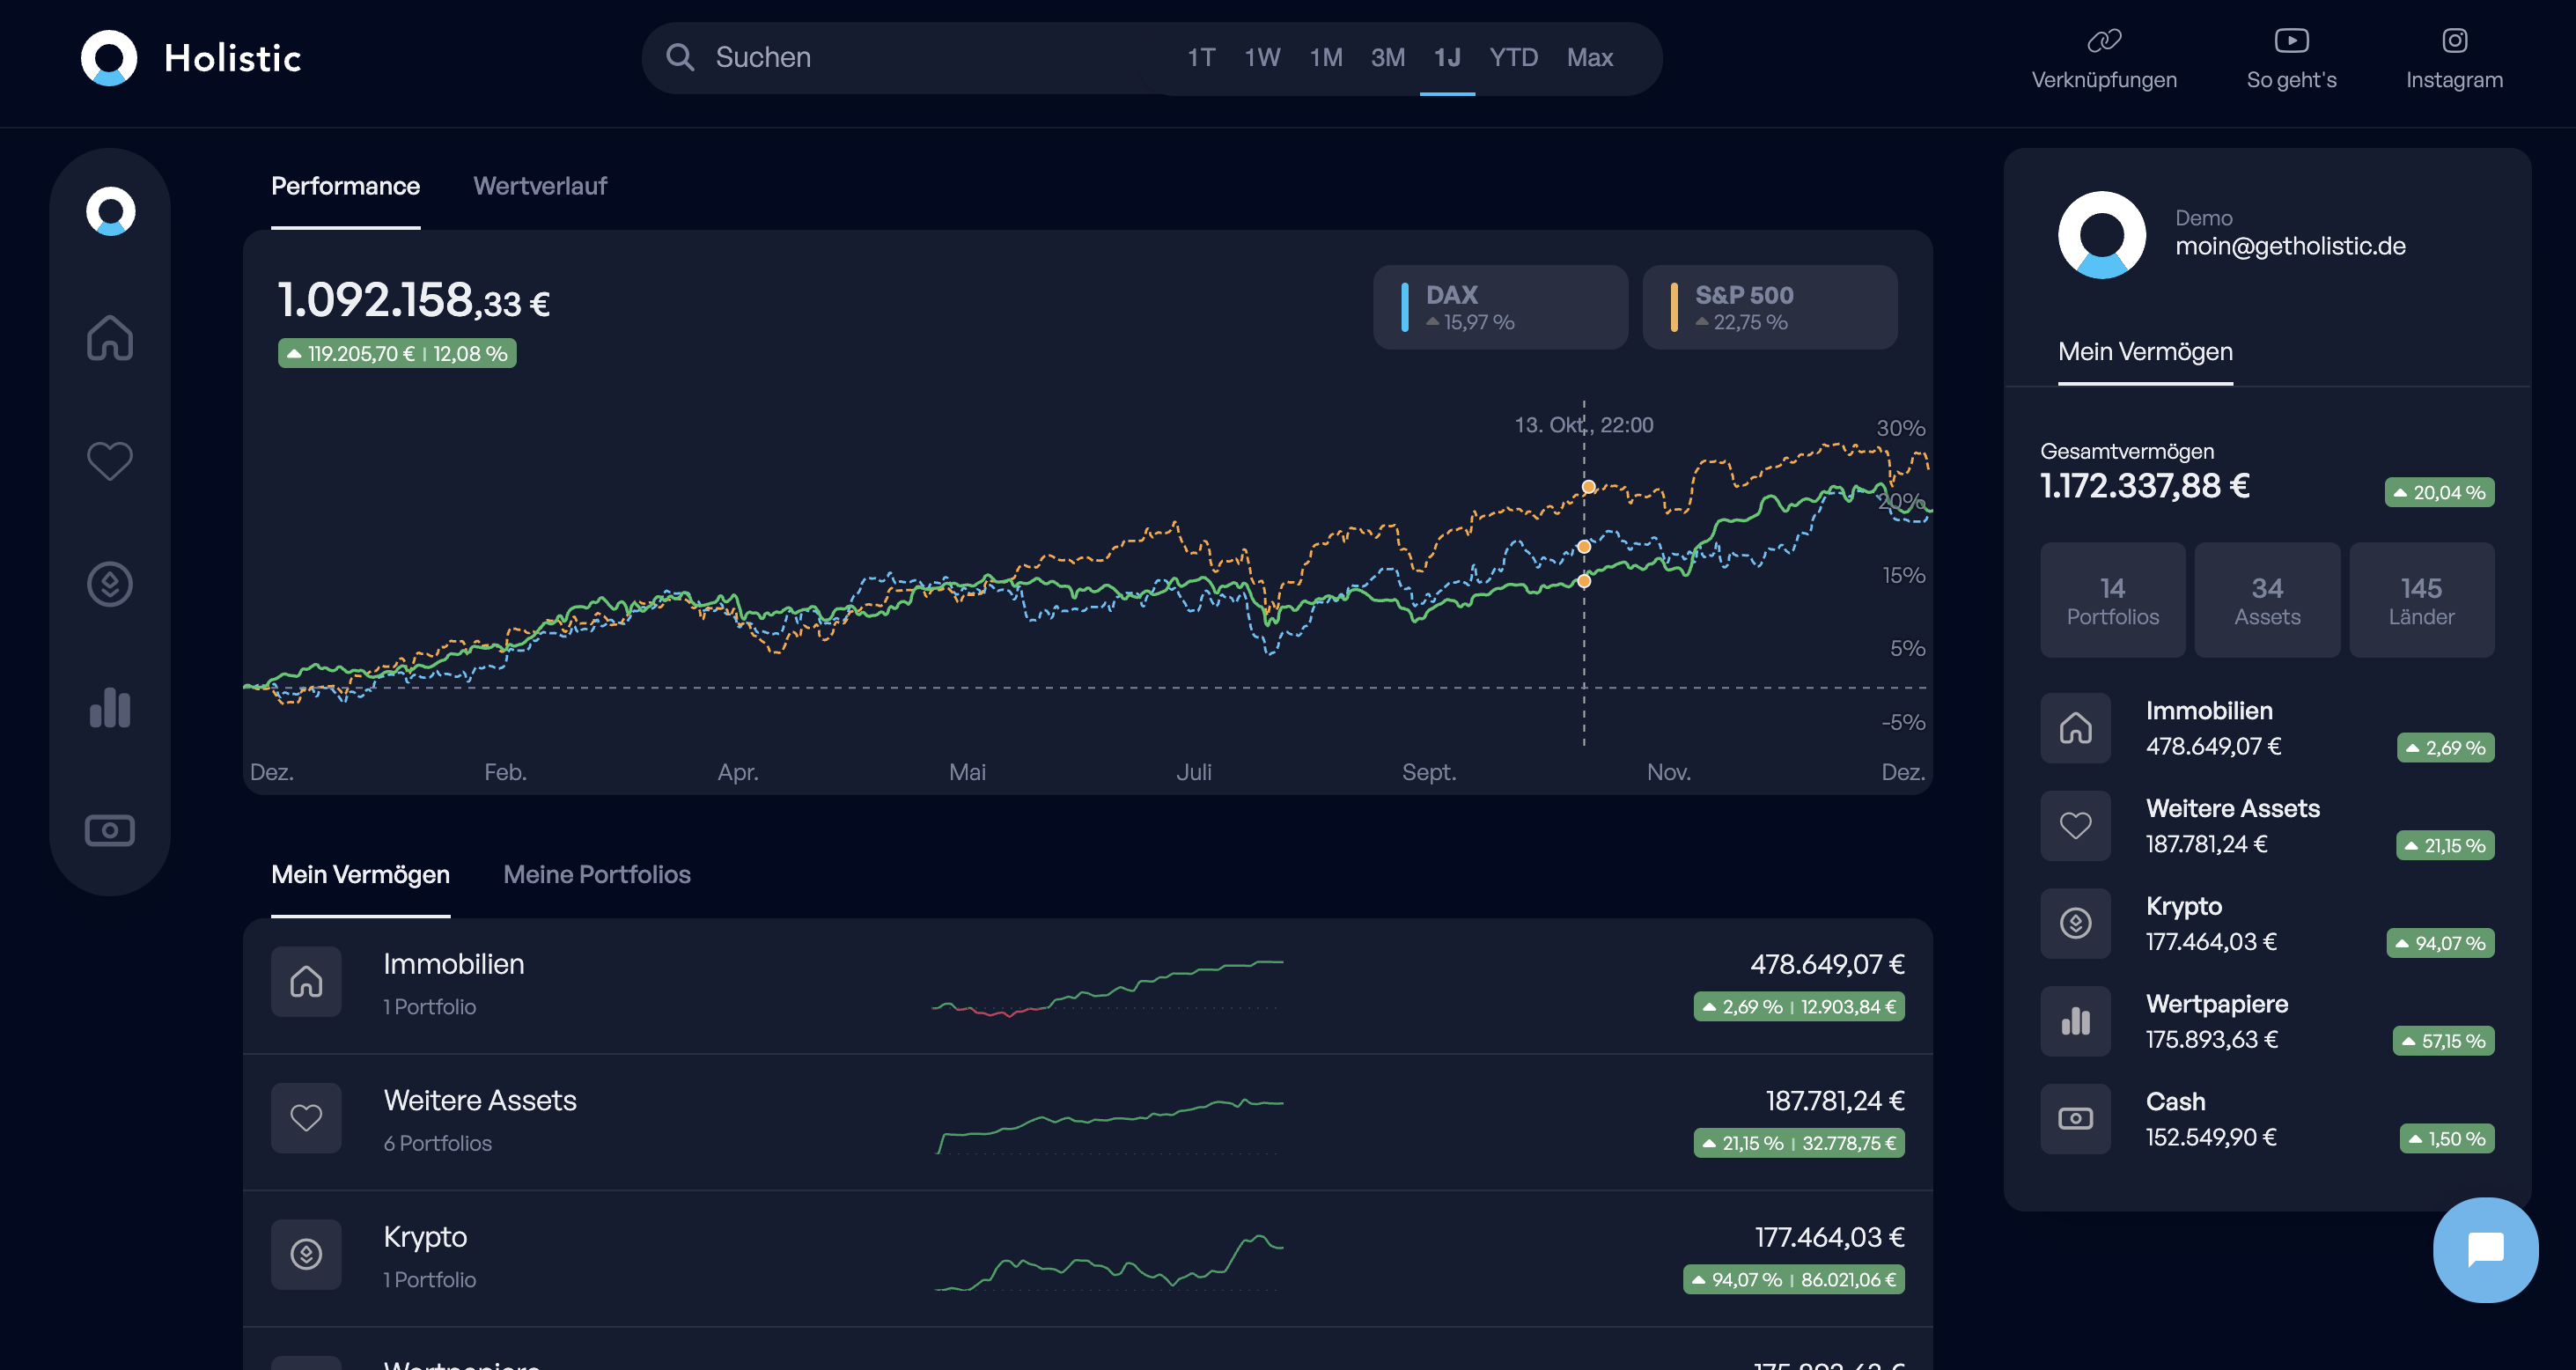Select 1T time range
This screenshot has height=1370, width=2576.
click(x=1201, y=58)
